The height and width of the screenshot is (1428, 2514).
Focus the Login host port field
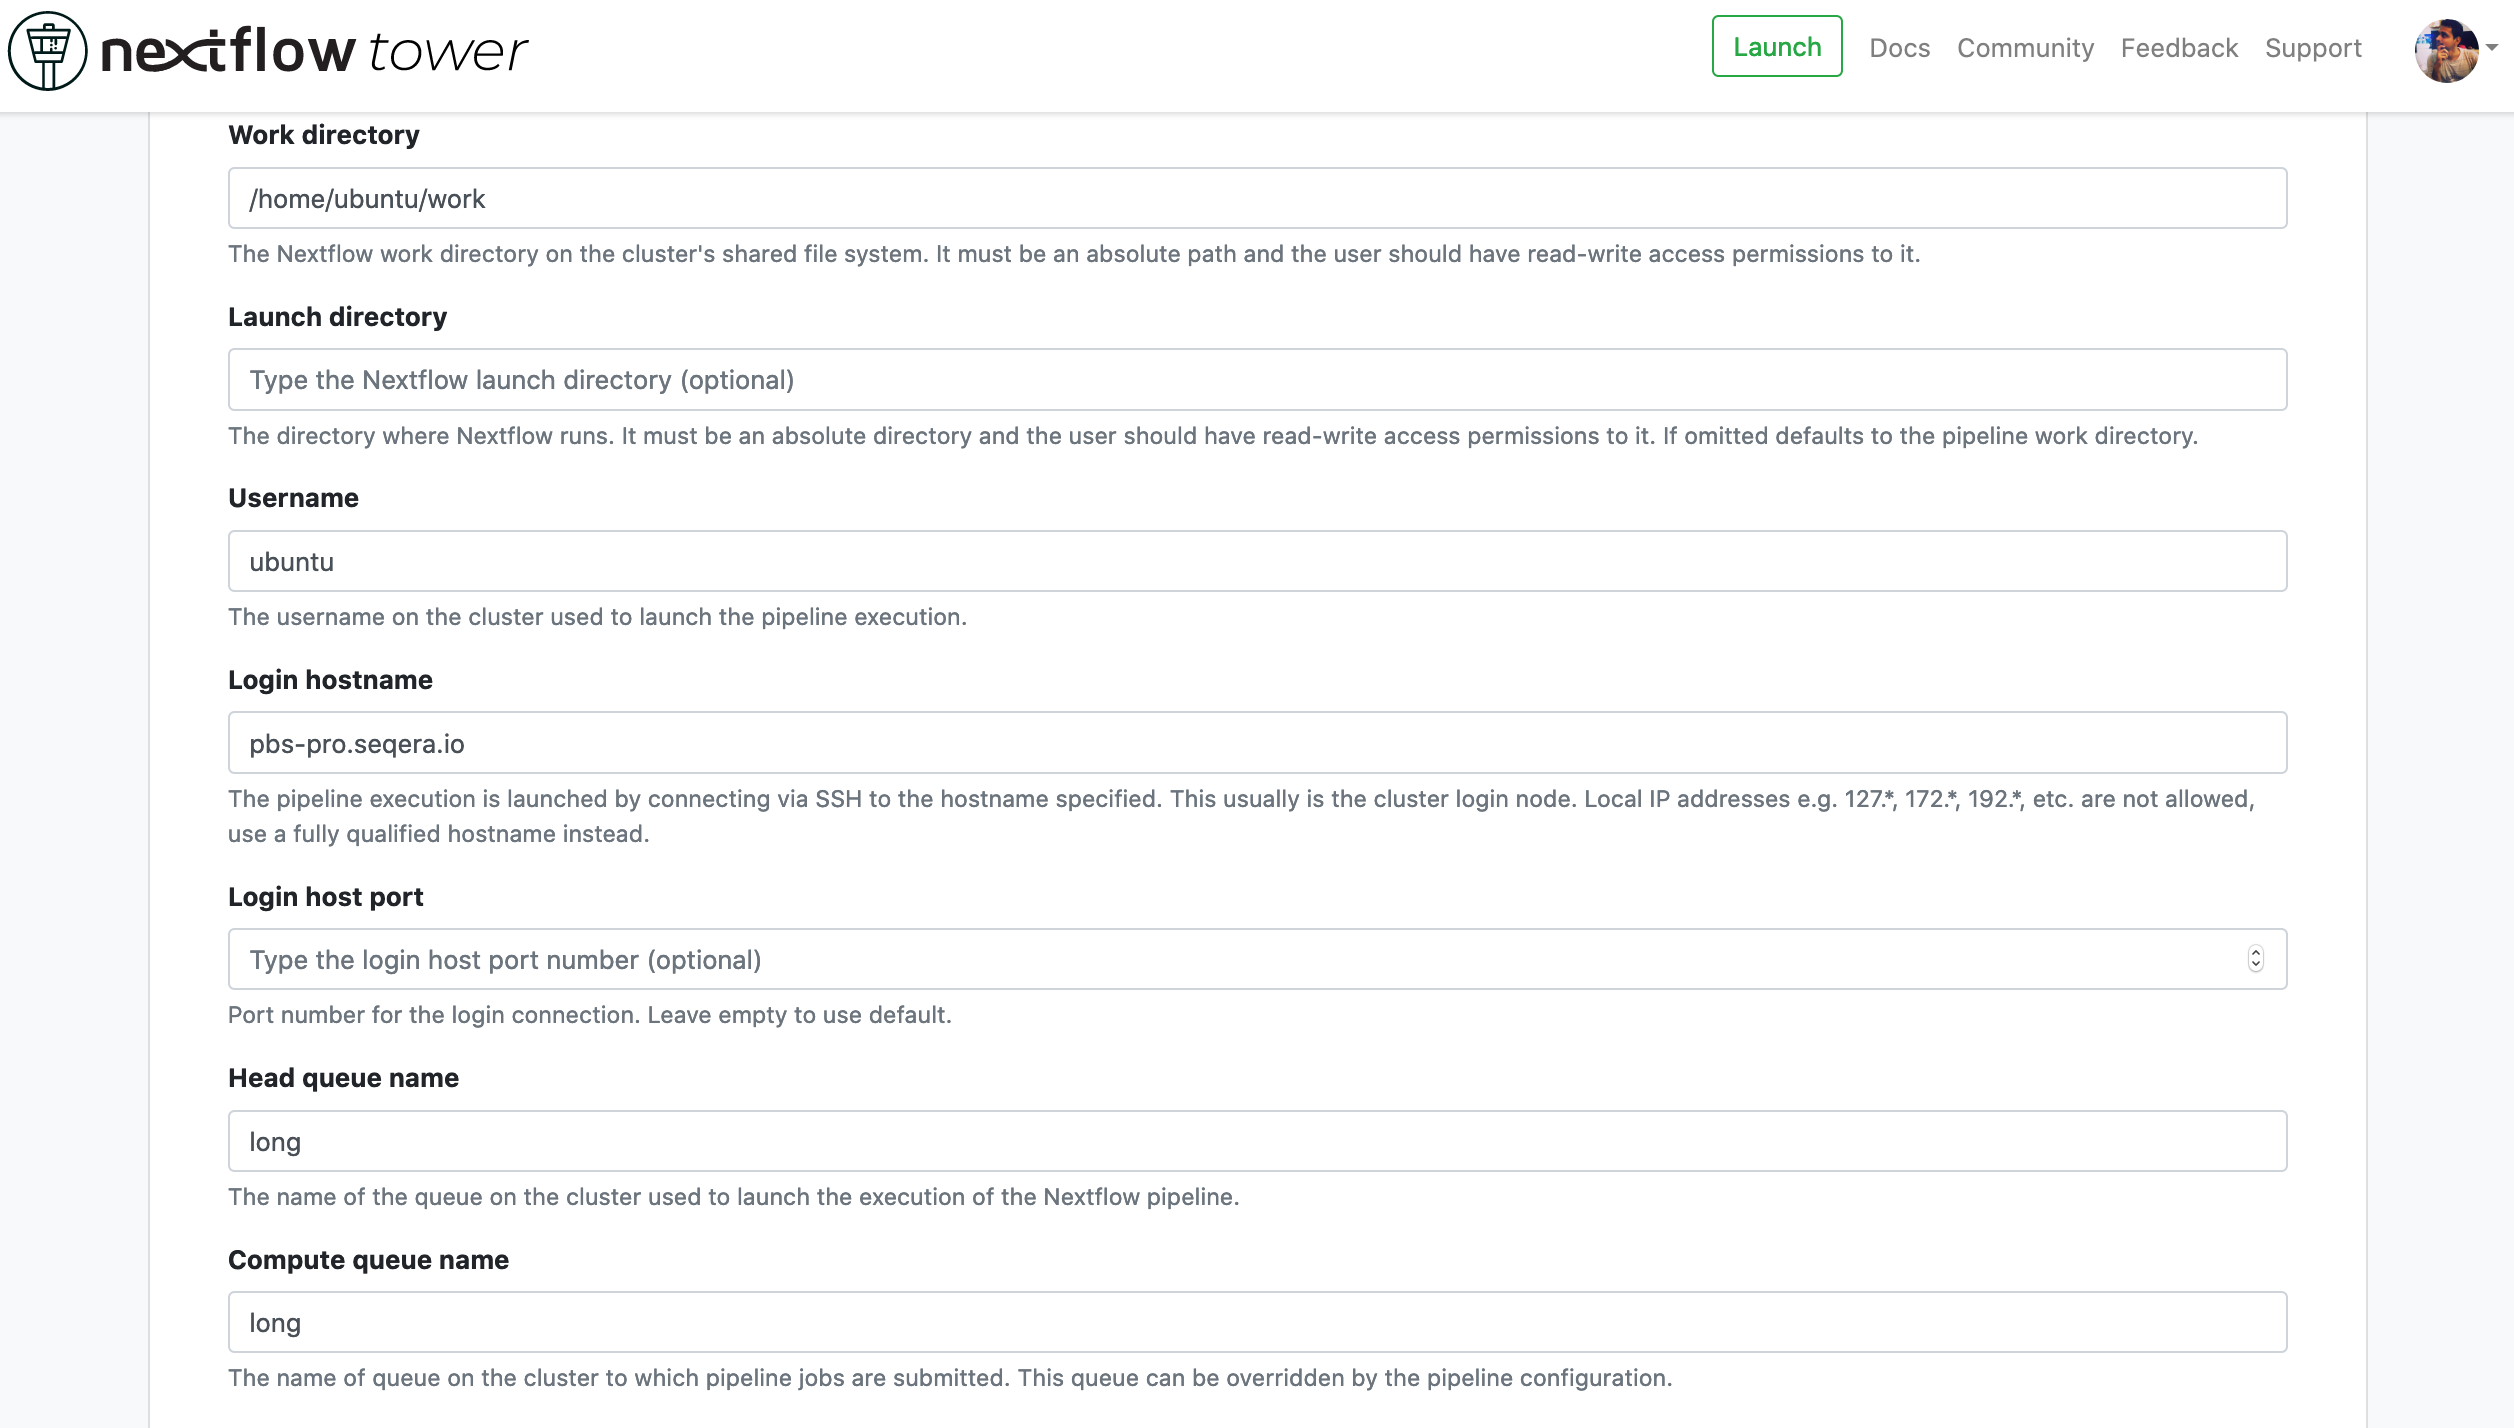[x=1257, y=960]
